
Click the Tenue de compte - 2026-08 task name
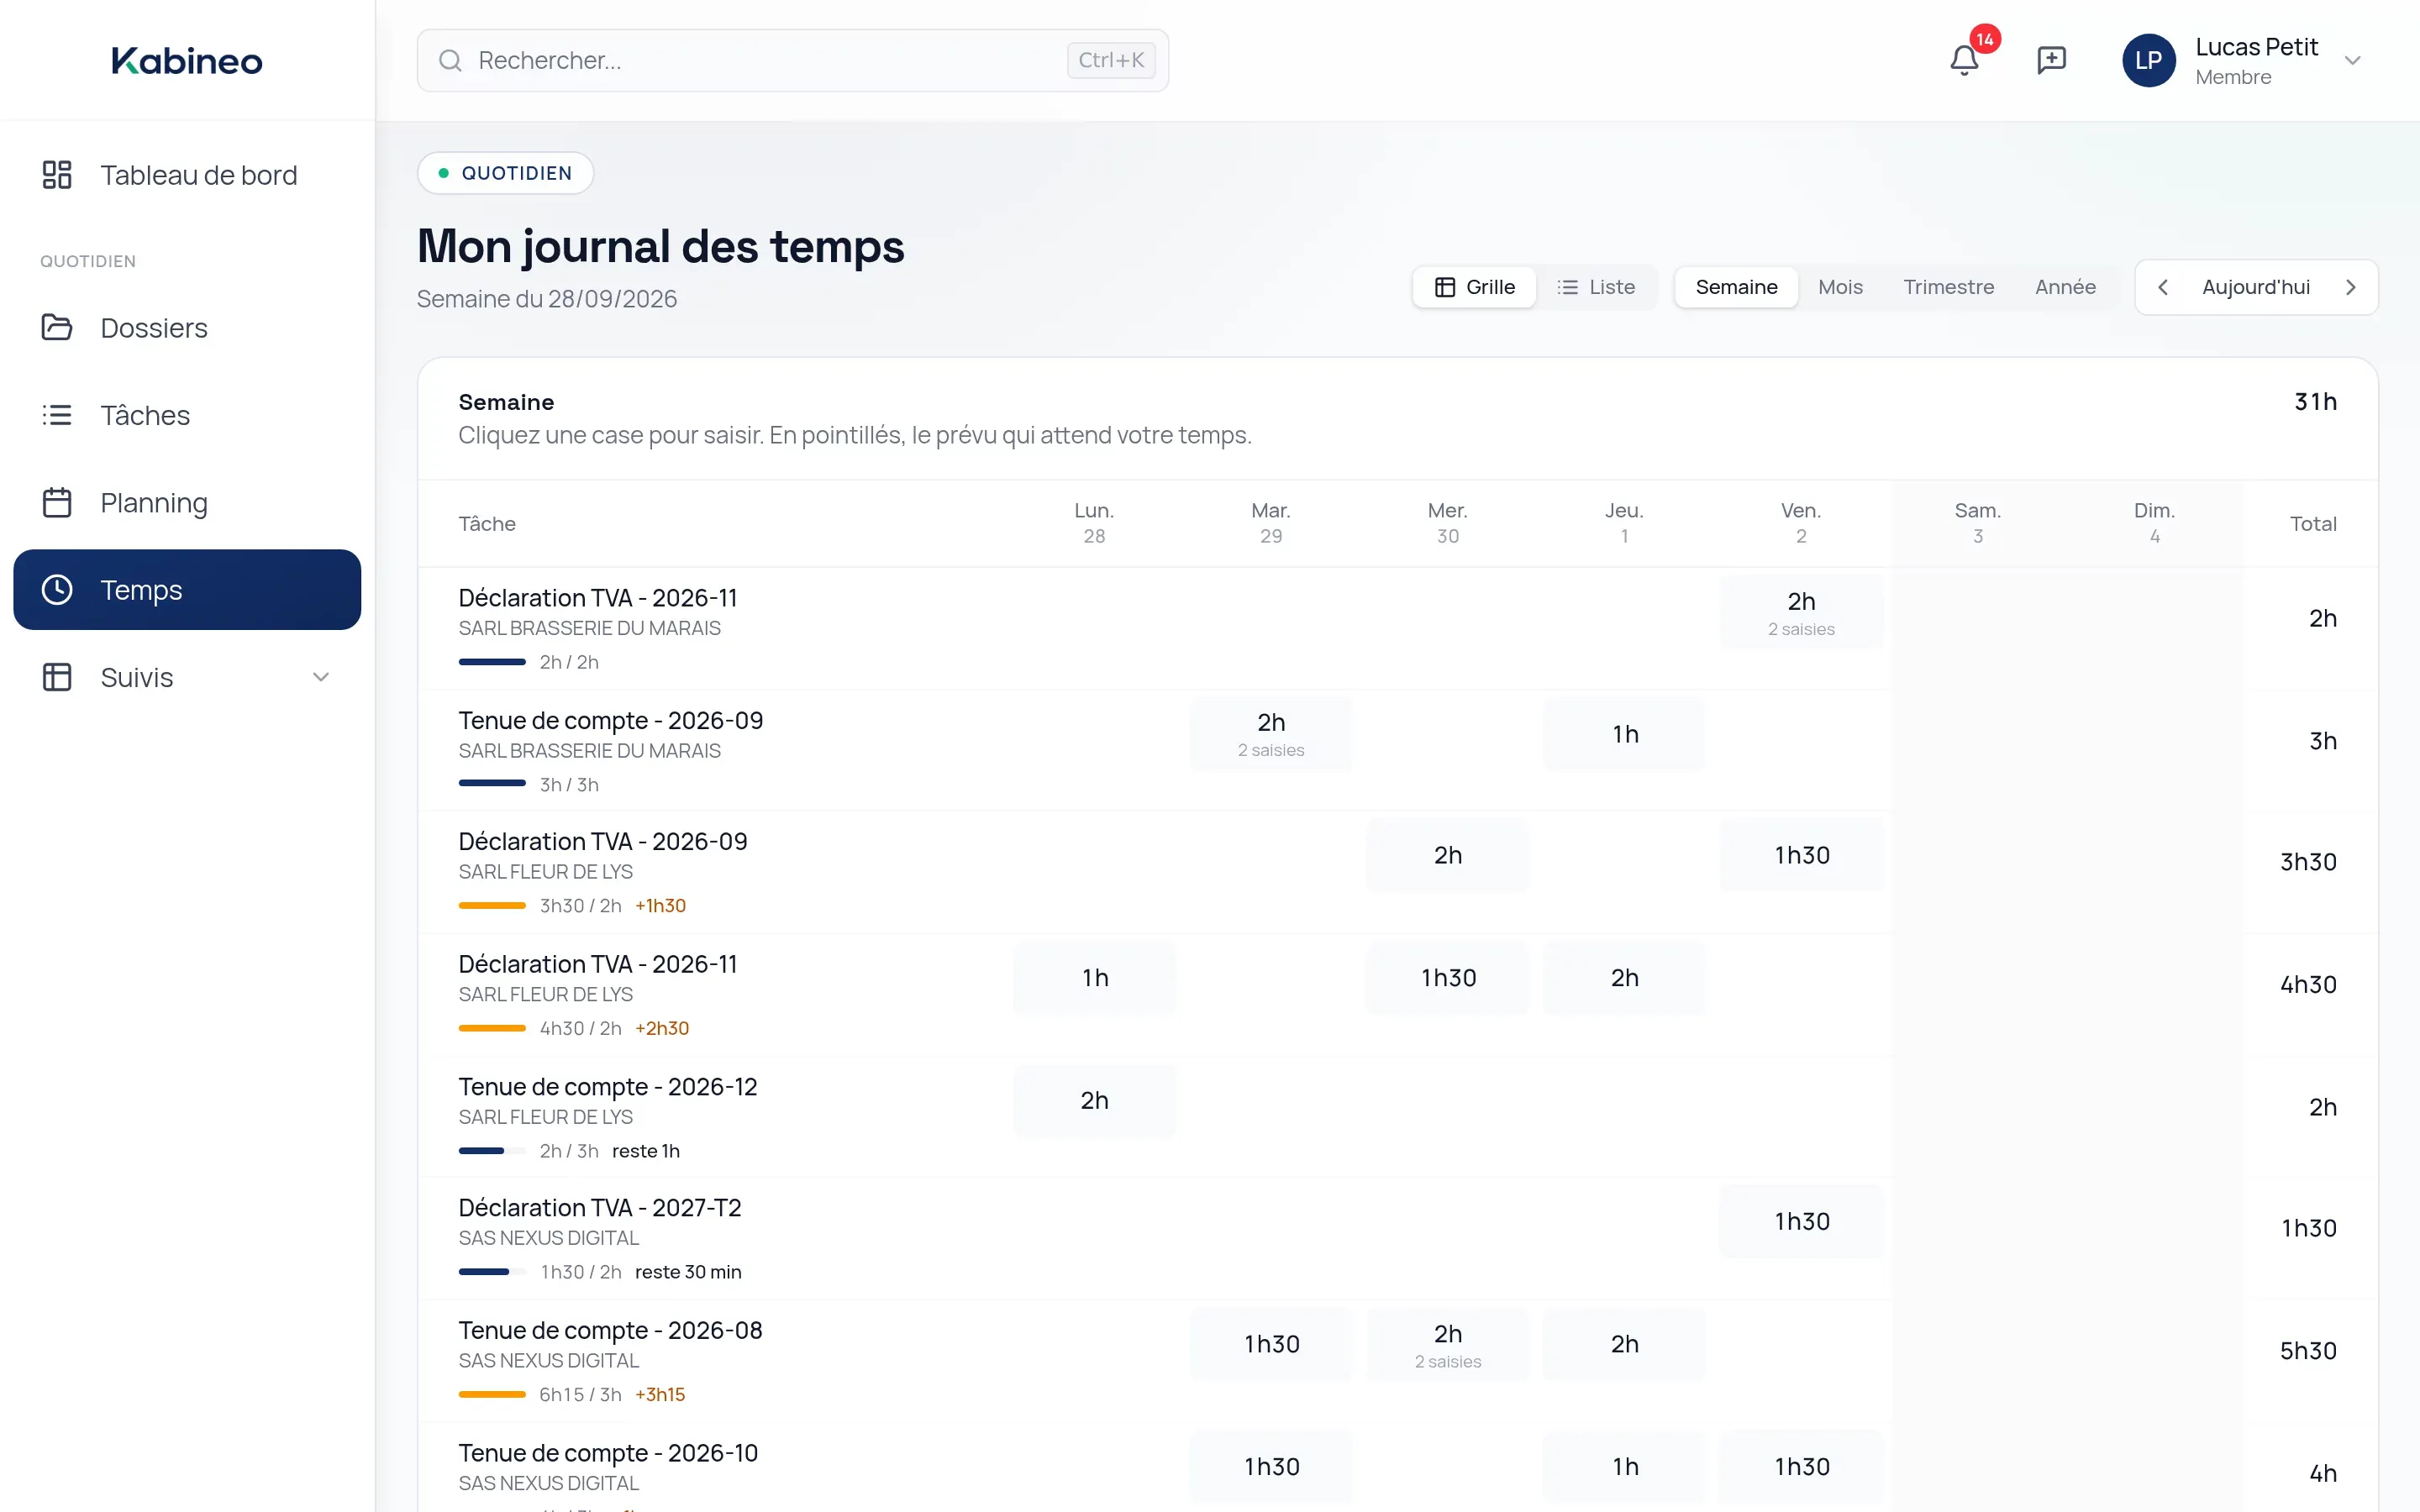610,1330
